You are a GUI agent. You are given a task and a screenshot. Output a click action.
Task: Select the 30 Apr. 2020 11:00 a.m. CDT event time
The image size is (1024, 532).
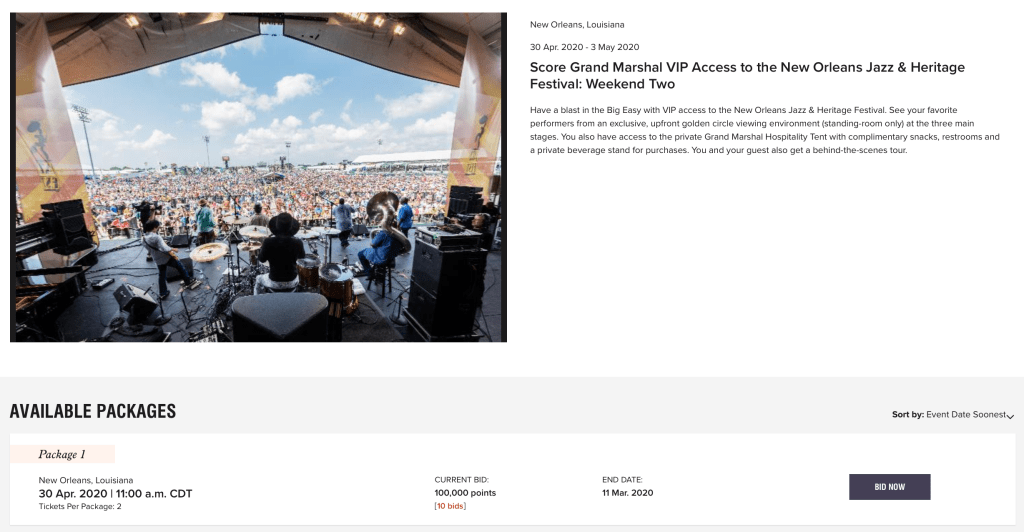click(x=116, y=493)
